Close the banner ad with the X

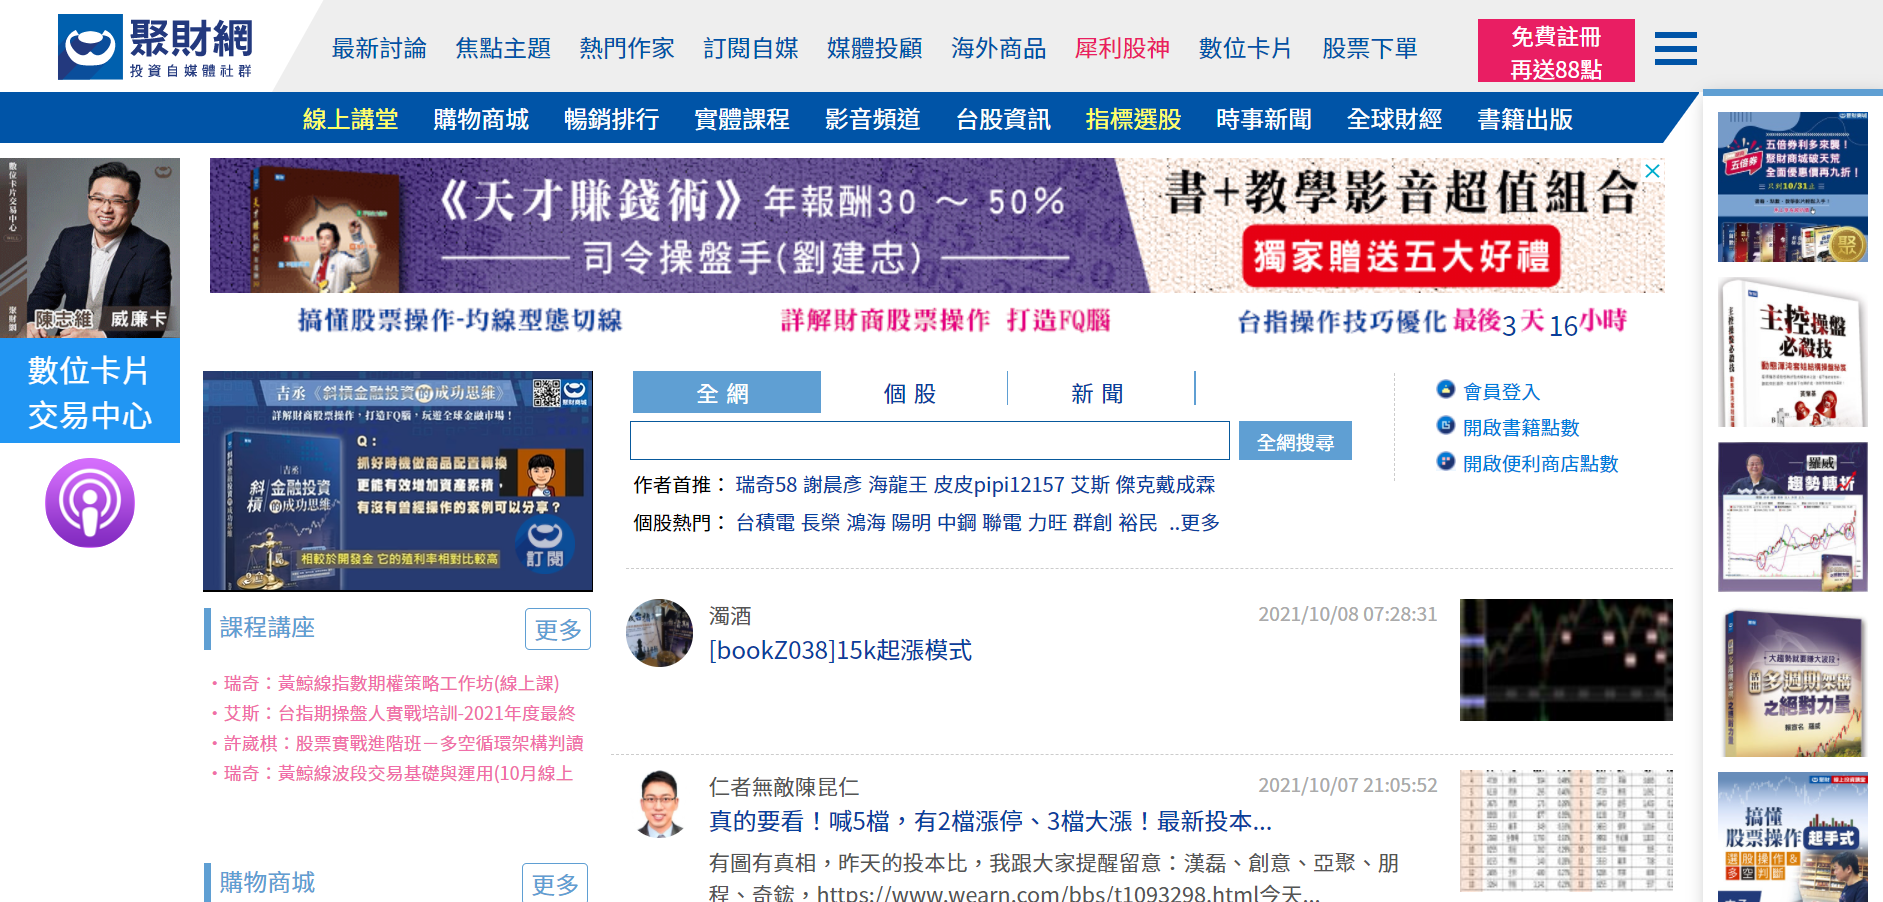pos(1653,171)
